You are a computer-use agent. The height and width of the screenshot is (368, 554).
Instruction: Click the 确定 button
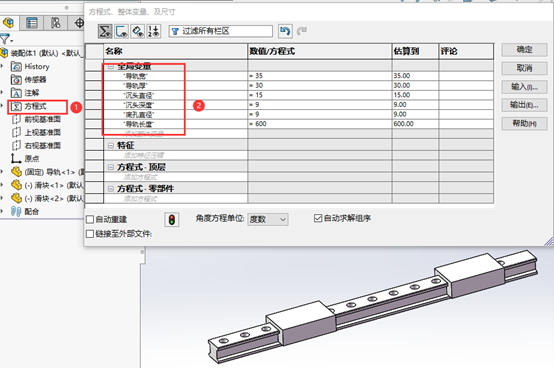(524, 50)
